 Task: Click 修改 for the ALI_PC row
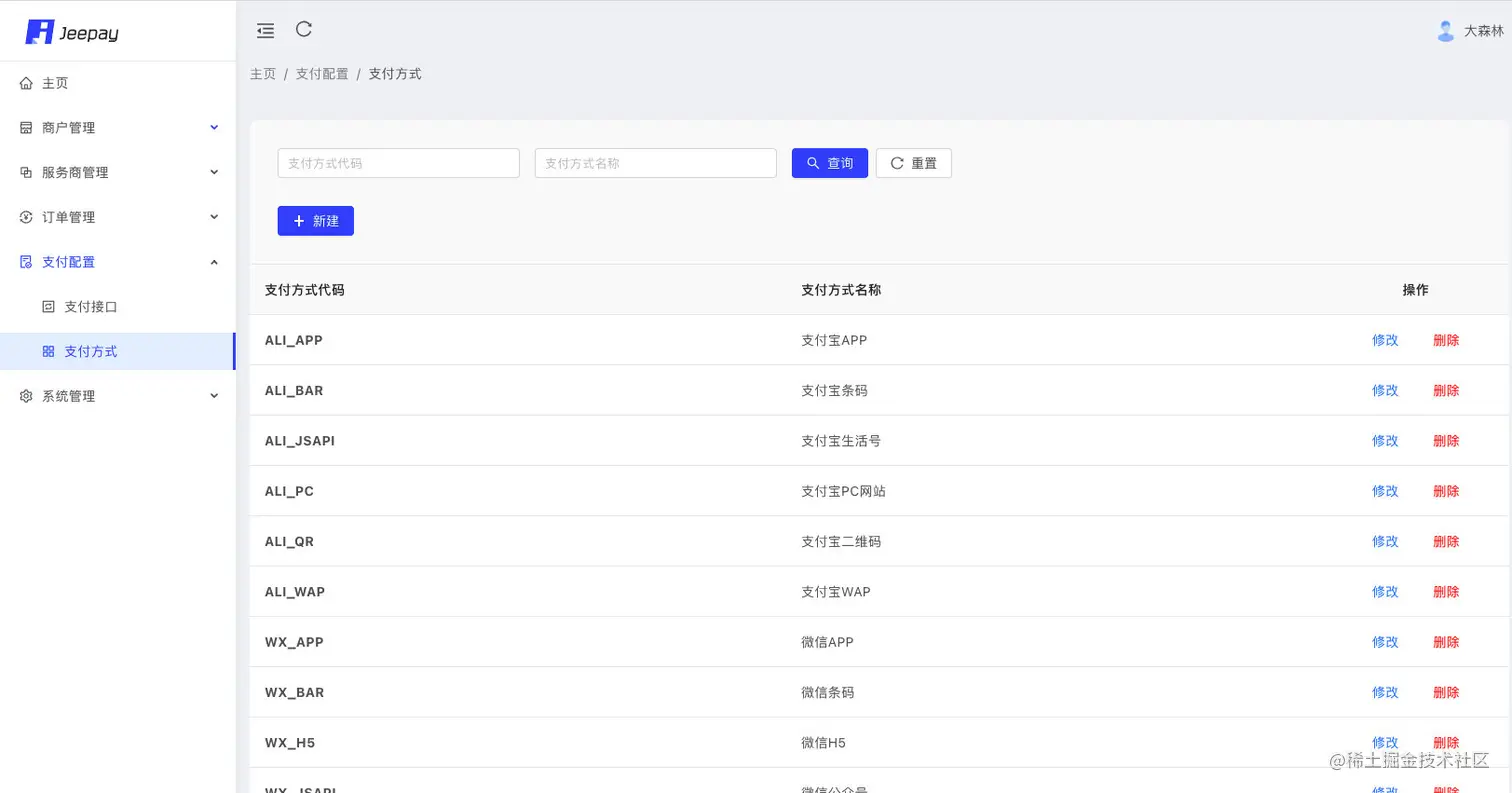[x=1385, y=491]
